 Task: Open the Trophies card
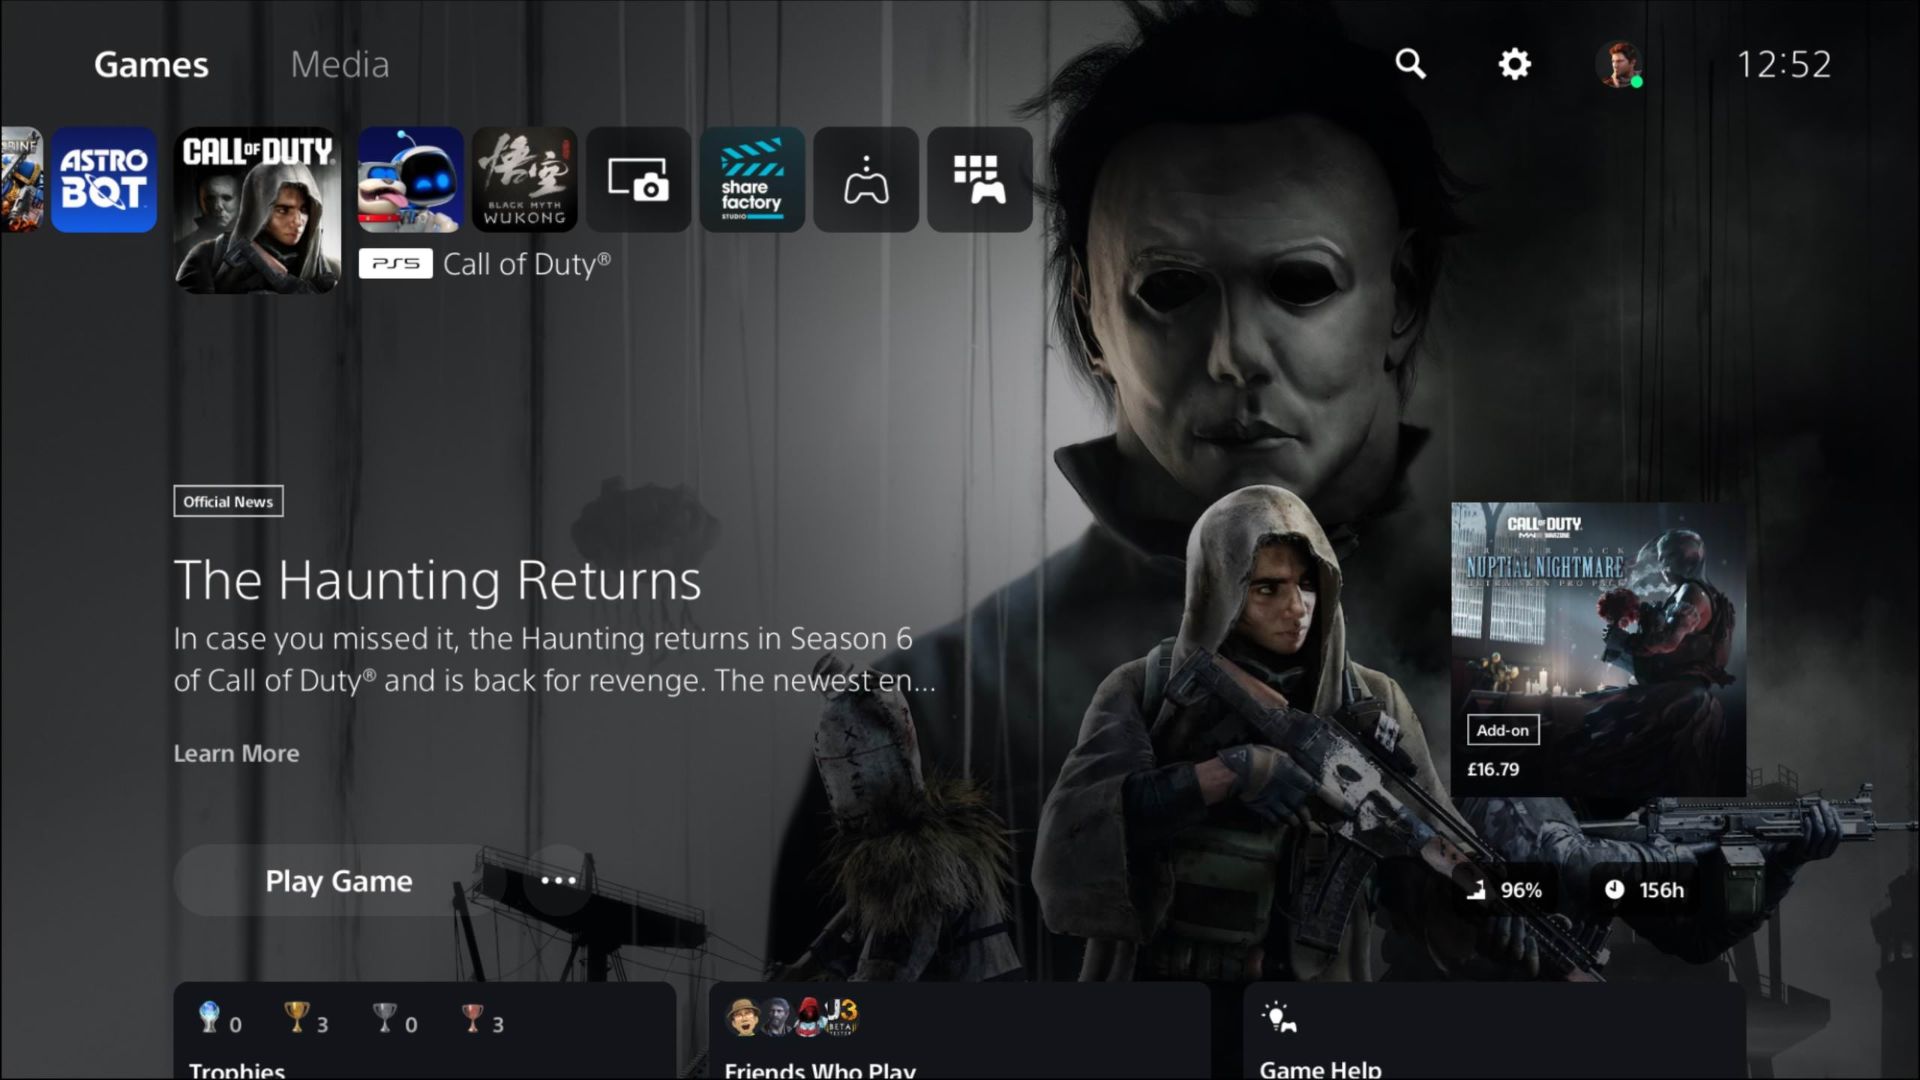(425, 1031)
